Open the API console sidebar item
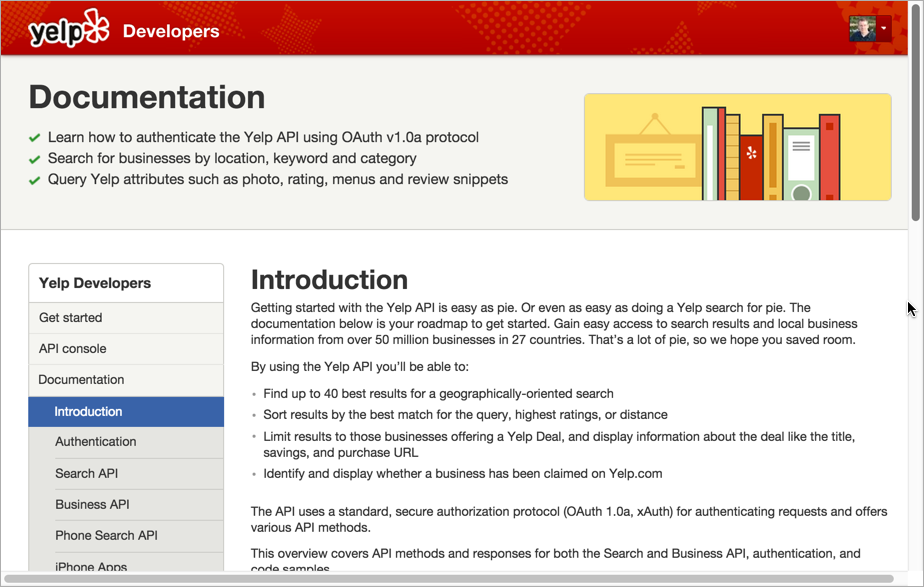 72,349
